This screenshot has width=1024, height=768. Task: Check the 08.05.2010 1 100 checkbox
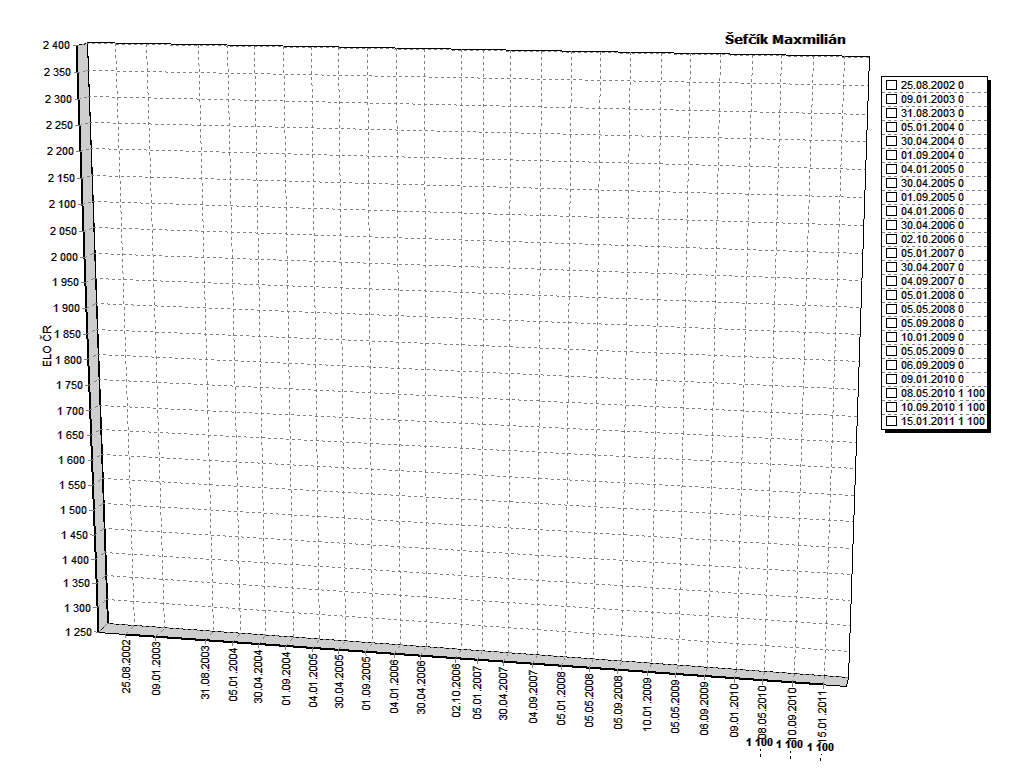[x=891, y=393]
